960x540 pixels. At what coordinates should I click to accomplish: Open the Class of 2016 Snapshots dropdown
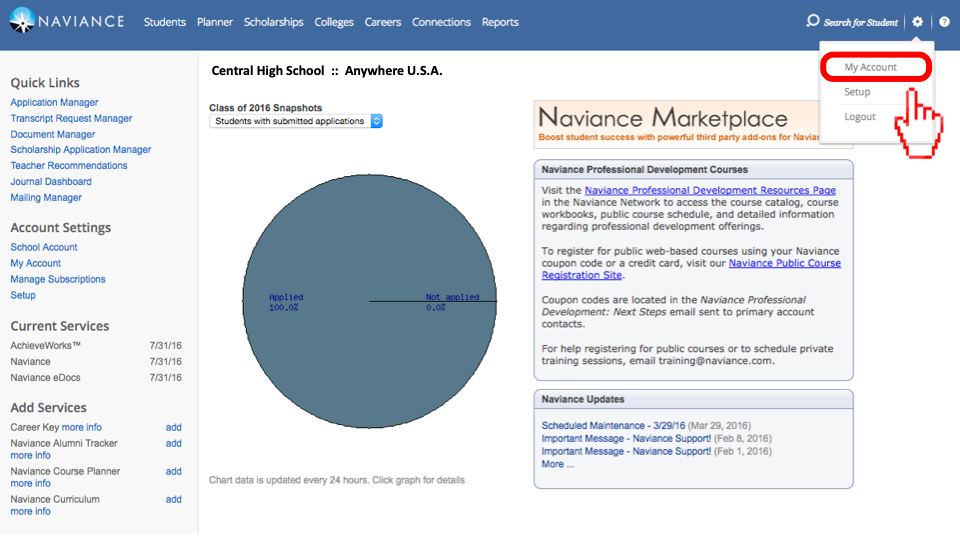pyautogui.click(x=296, y=121)
